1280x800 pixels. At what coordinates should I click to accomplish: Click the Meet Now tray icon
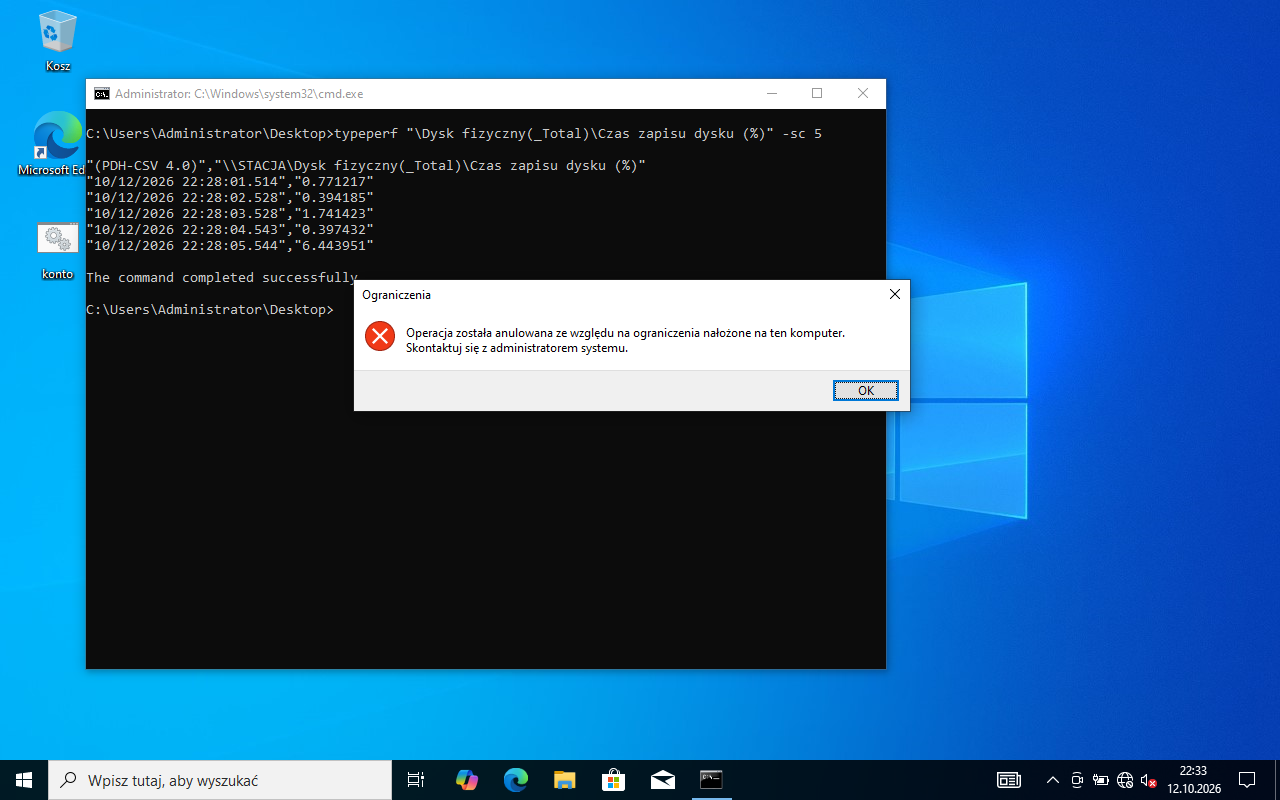coord(1077,780)
